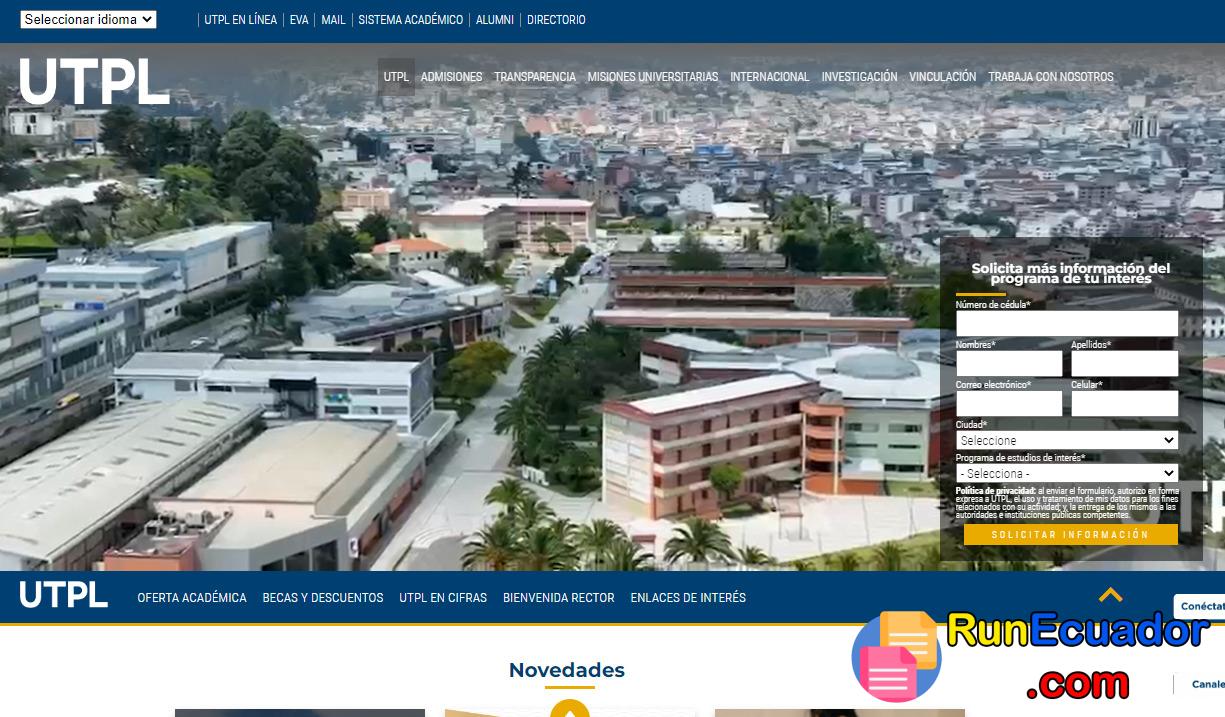
Task: Open the EVA link in the top bar
Action: tap(298, 19)
